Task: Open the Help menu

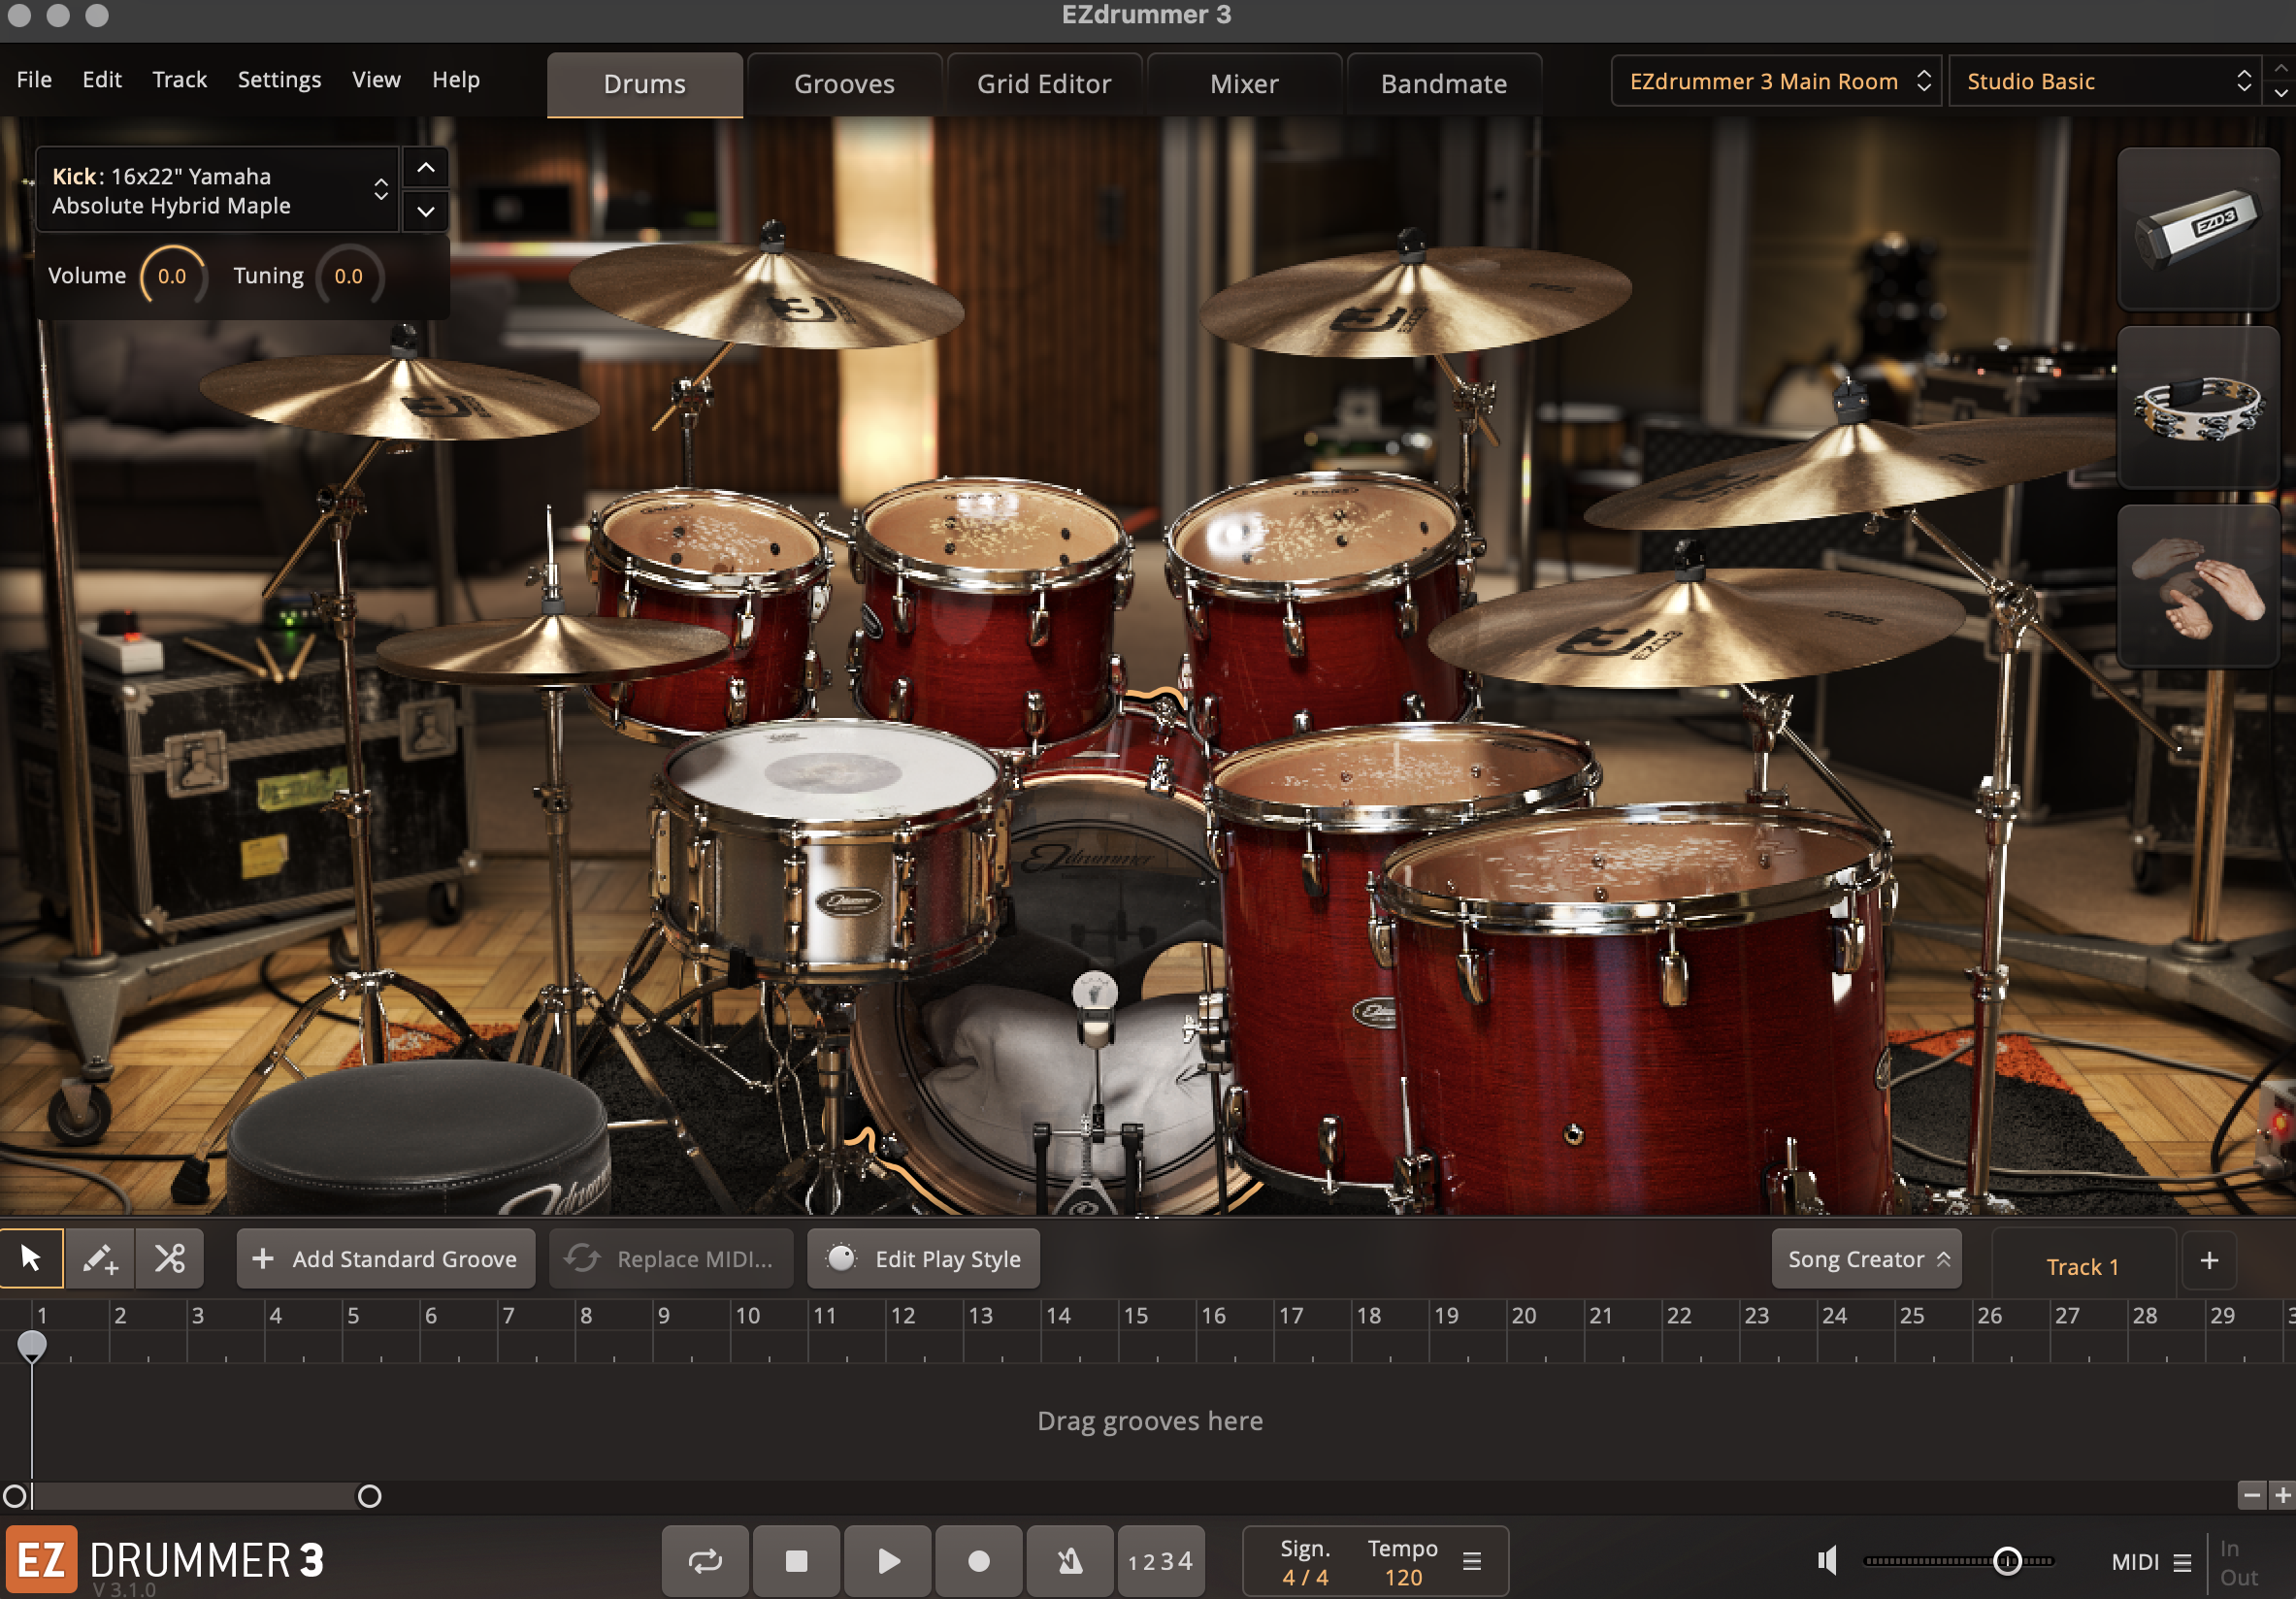Action: click(x=456, y=79)
